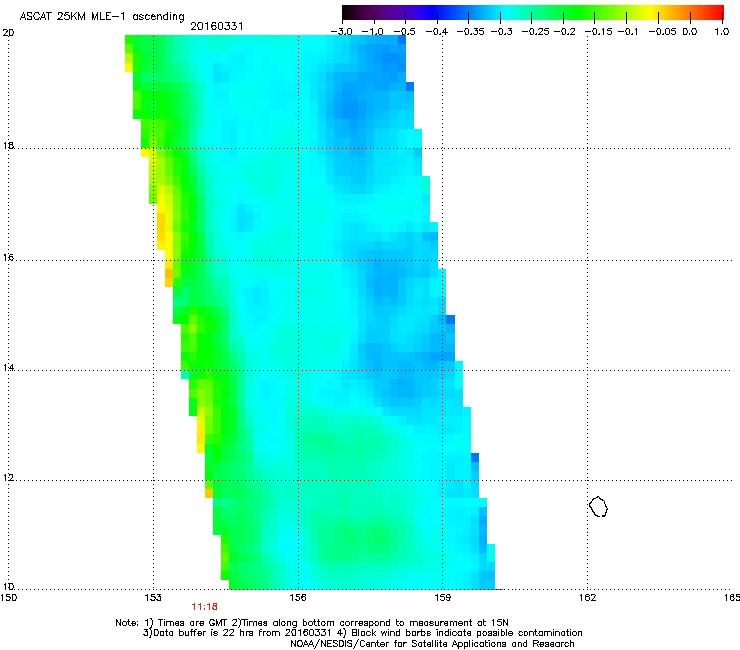Click the longitude label 159
This screenshot has width=740, height=650.
(x=443, y=598)
